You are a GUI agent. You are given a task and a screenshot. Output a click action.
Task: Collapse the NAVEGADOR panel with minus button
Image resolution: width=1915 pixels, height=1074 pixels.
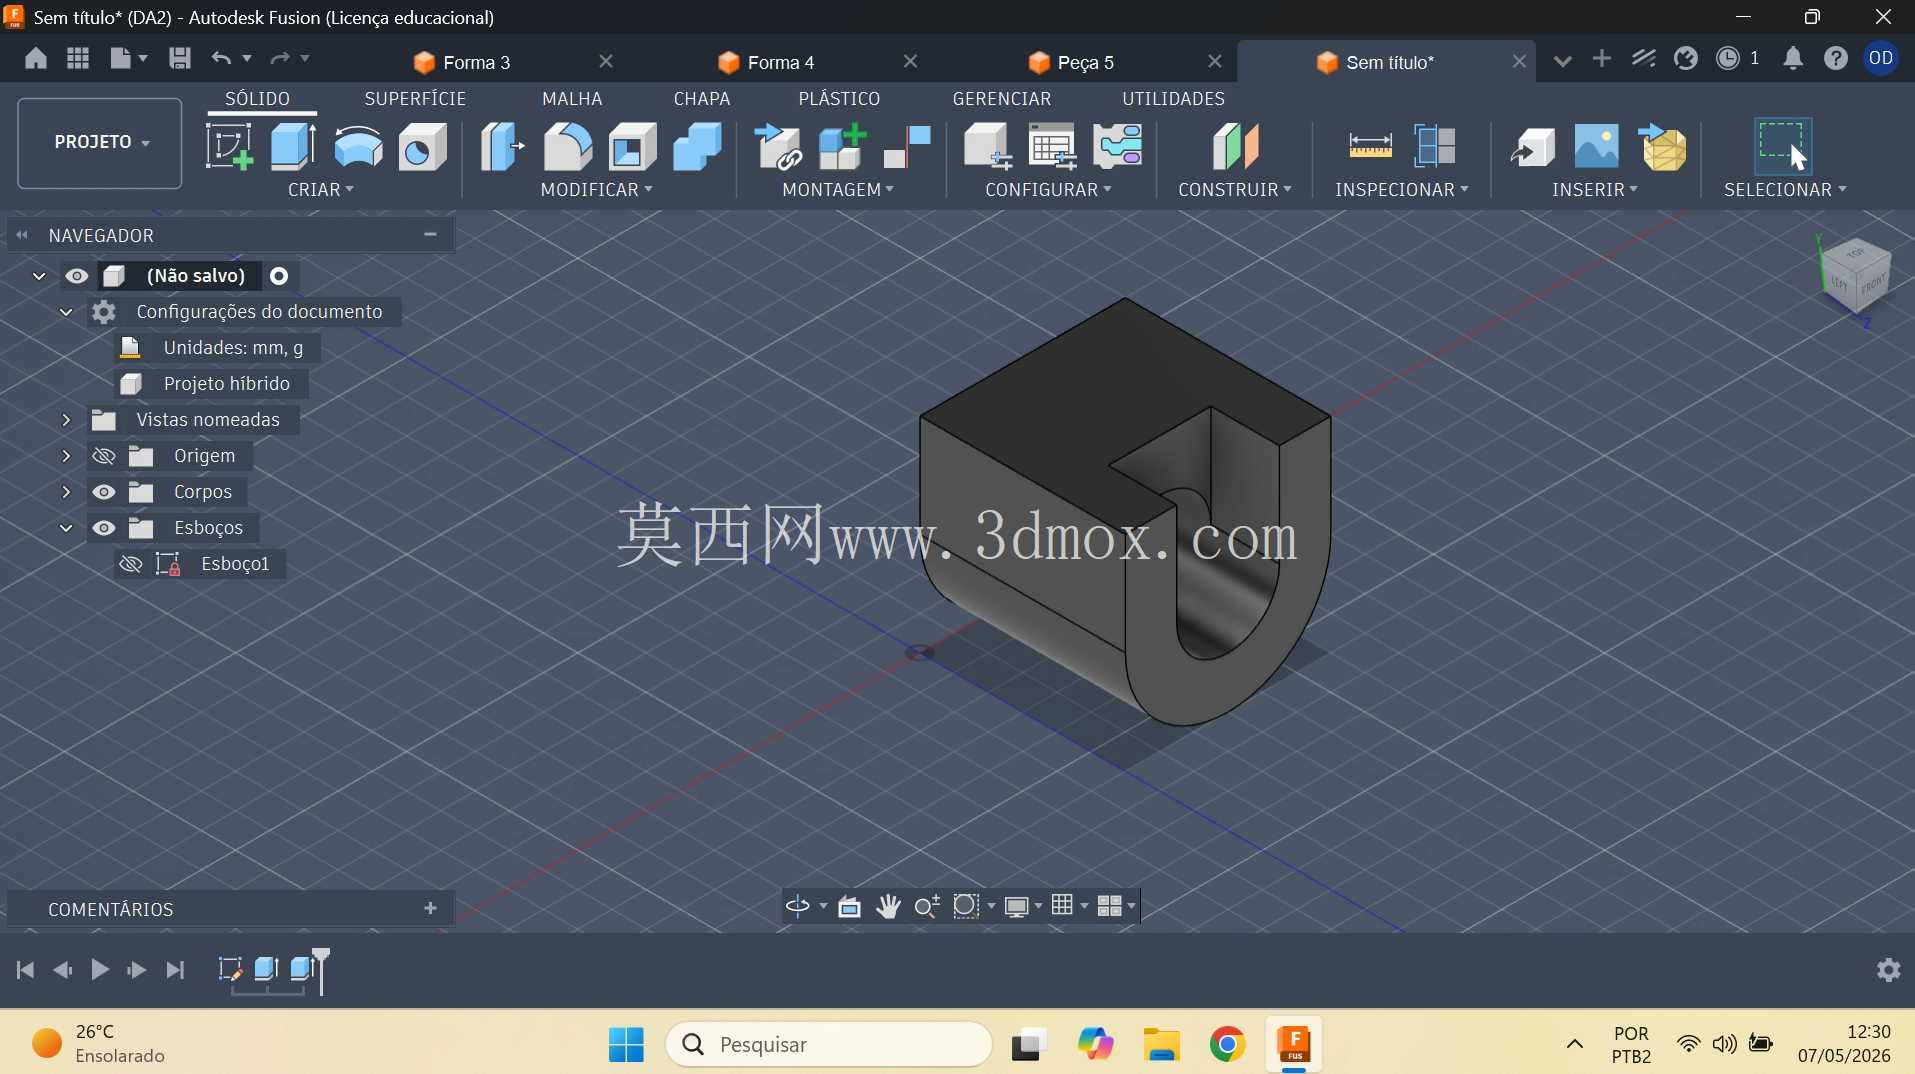(x=431, y=235)
